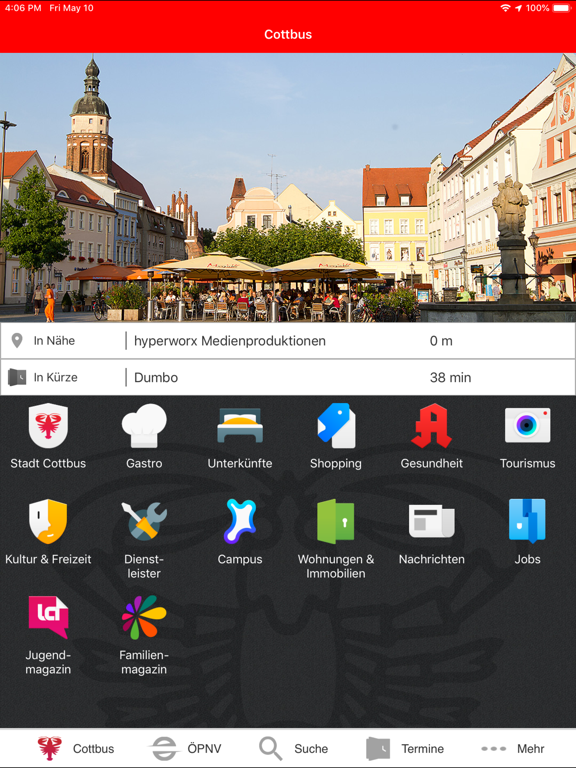Tap the Campus label text
This screenshot has width=576, height=768.
(x=240, y=560)
